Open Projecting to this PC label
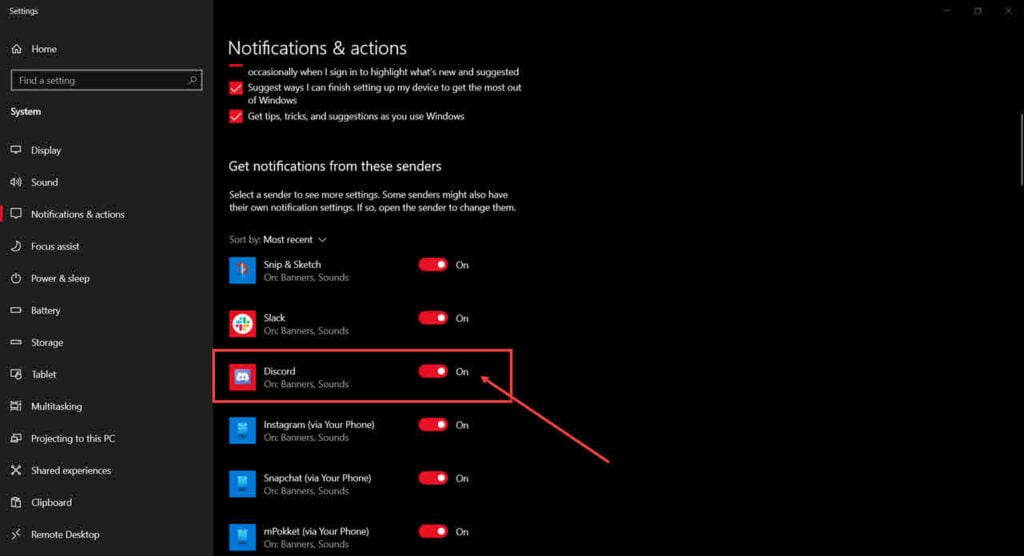This screenshot has width=1024, height=556. pos(73,438)
